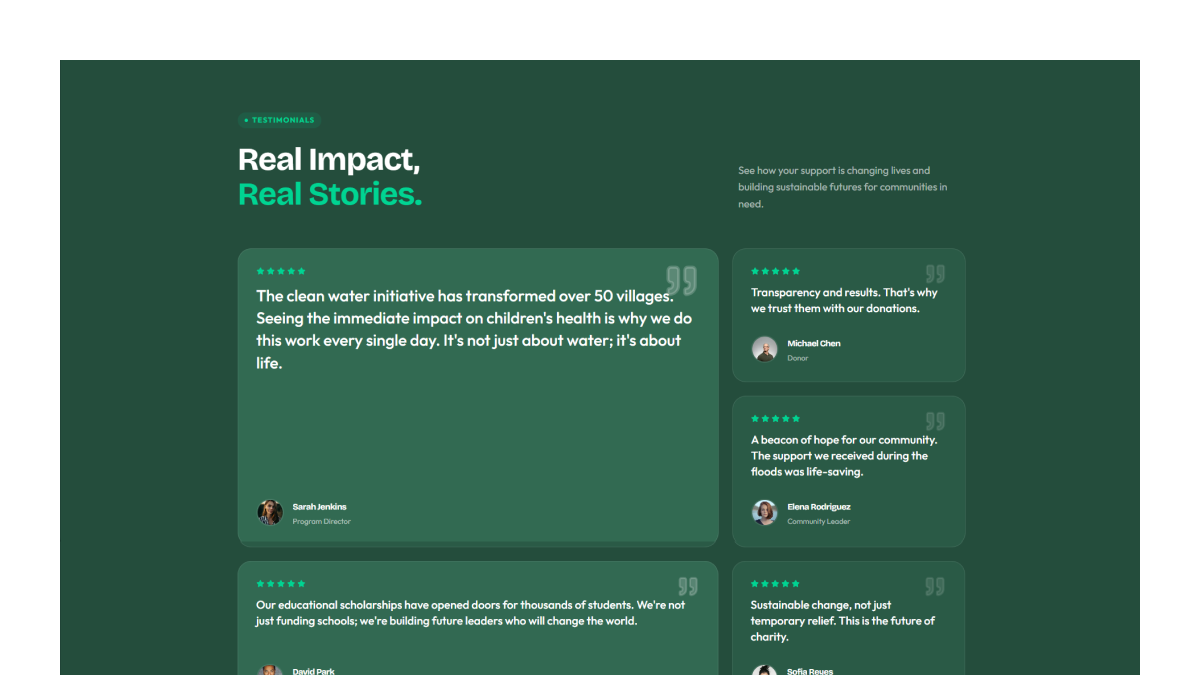Click Sarah Jenkins' avatar photo
Image resolution: width=1200 pixels, height=675 pixels.
pyautogui.click(x=270, y=512)
